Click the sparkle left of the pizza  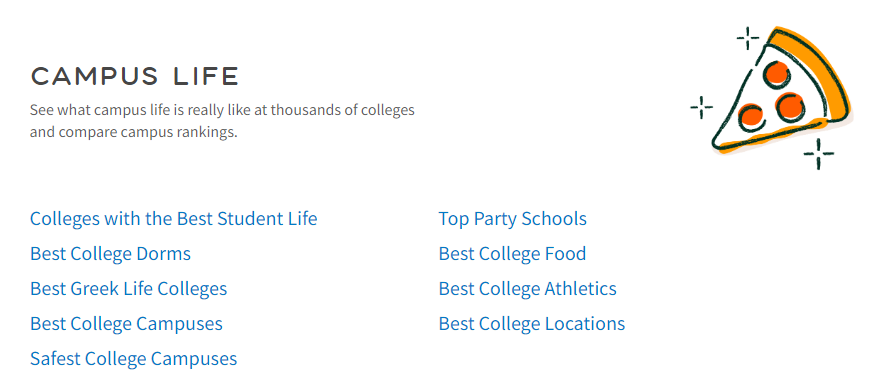tap(701, 107)
